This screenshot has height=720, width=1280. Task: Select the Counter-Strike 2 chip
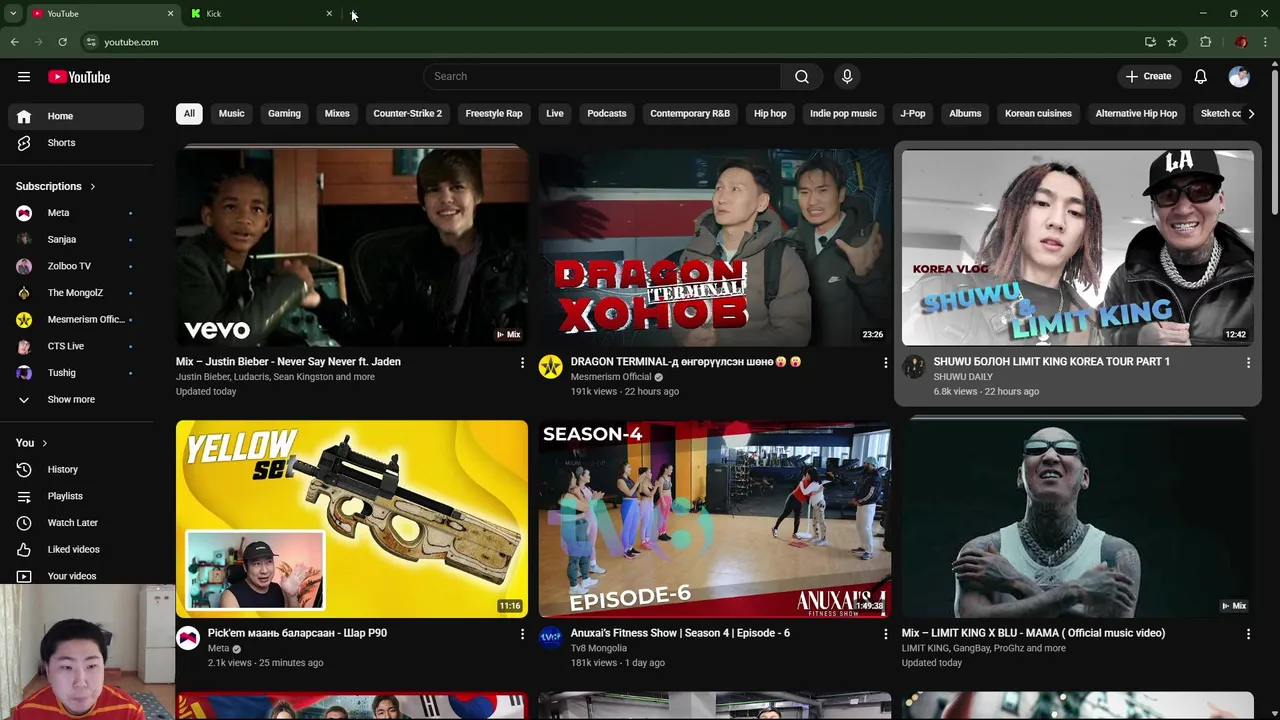pyautogui.click(x=407, y=114)
